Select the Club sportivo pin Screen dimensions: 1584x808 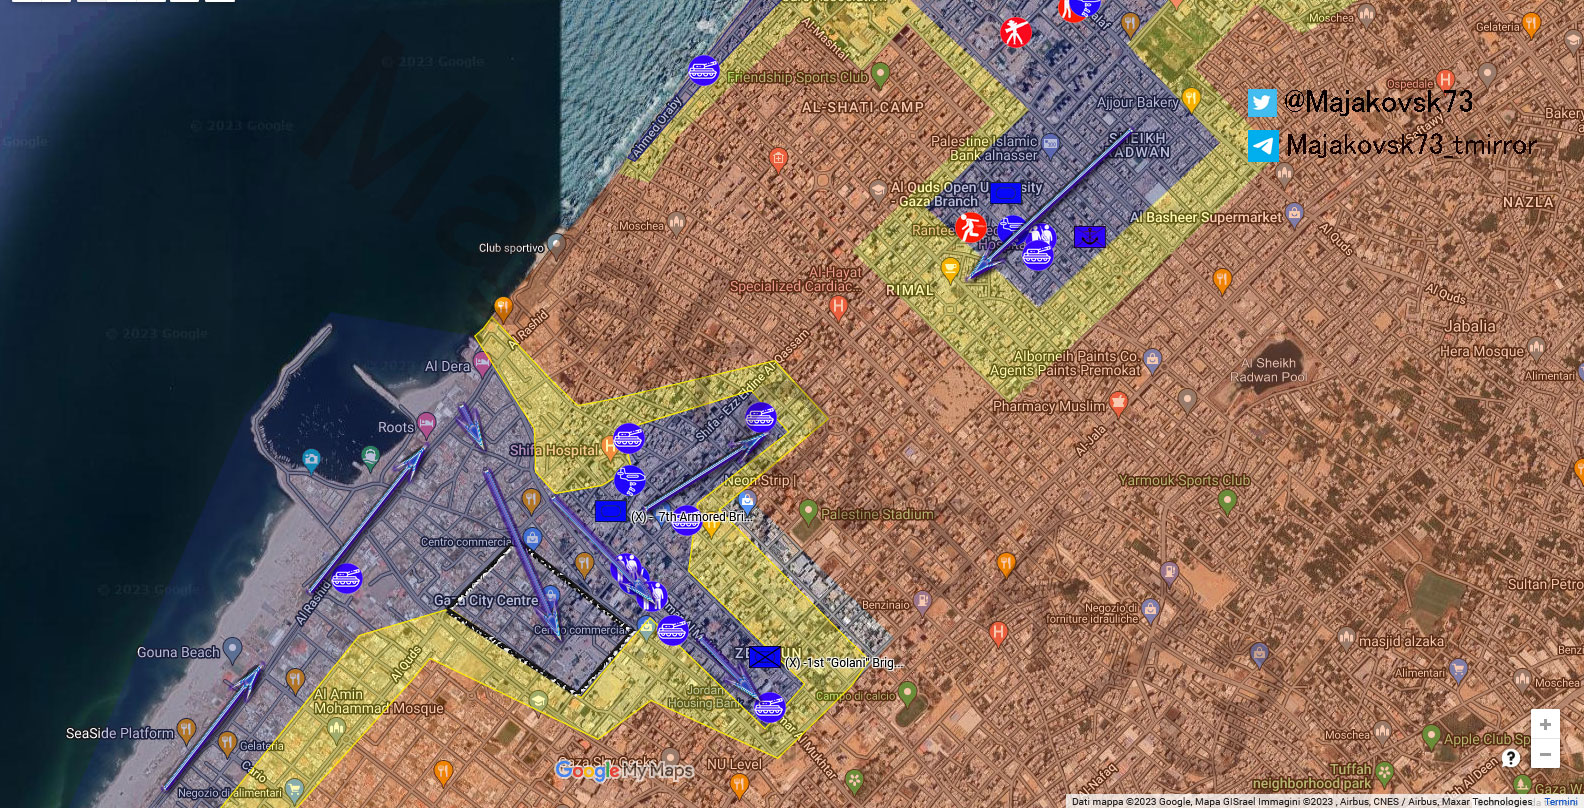(557, 244)
